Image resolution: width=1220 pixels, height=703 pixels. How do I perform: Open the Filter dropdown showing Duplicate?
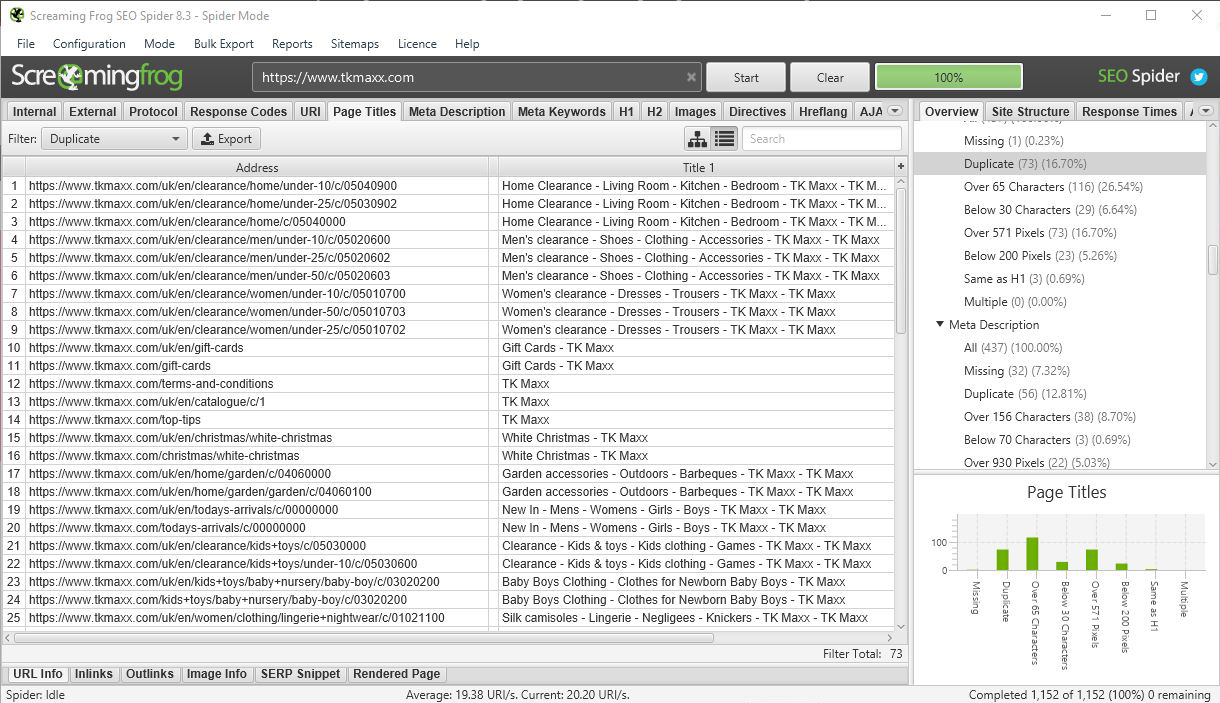pos(115,139)
